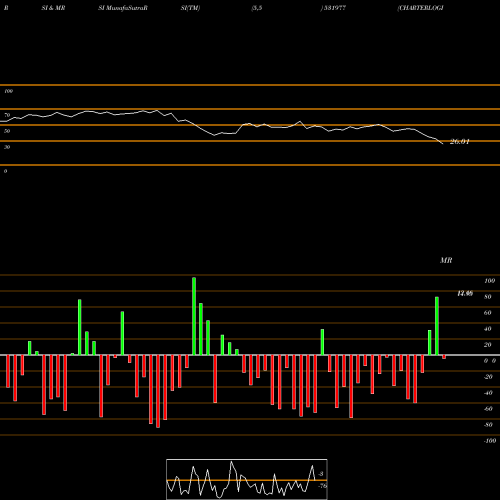Click the 40 label on MR axis
This screenshot has width=500, height=500.
point(488,329)
